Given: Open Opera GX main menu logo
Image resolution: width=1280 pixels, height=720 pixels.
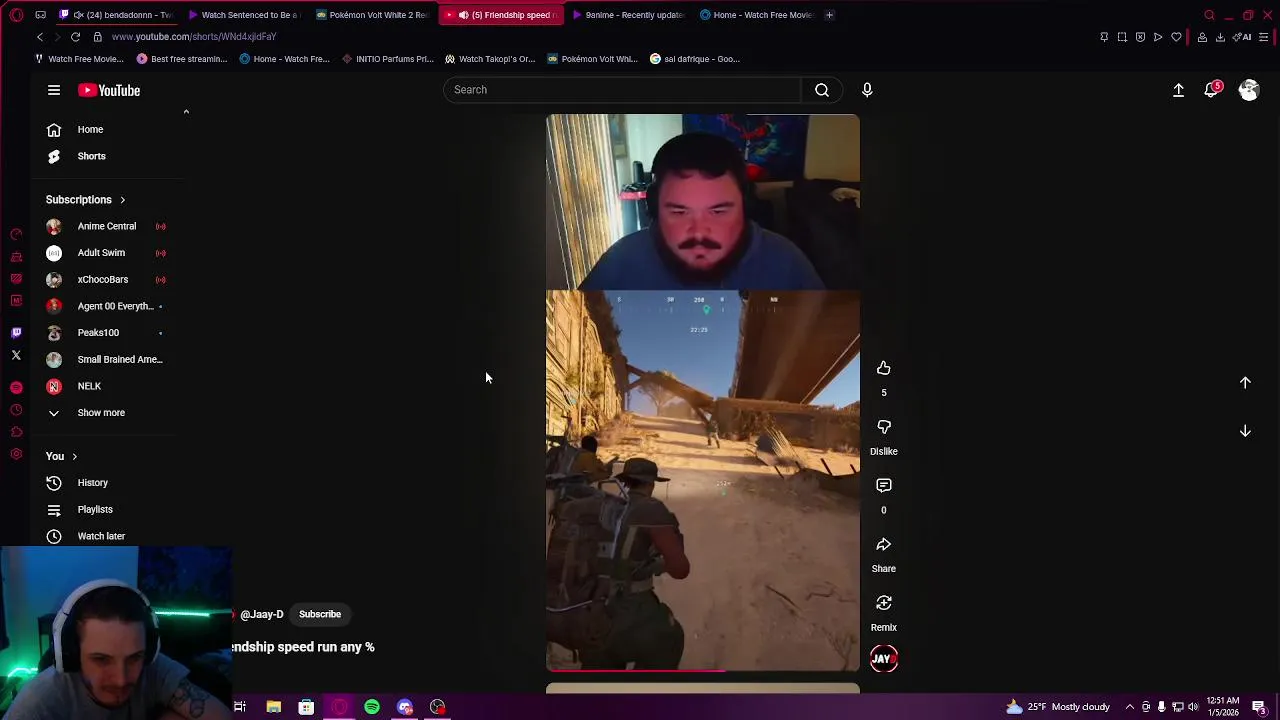Looking at the screenshot, I should (x=16, y=15).
